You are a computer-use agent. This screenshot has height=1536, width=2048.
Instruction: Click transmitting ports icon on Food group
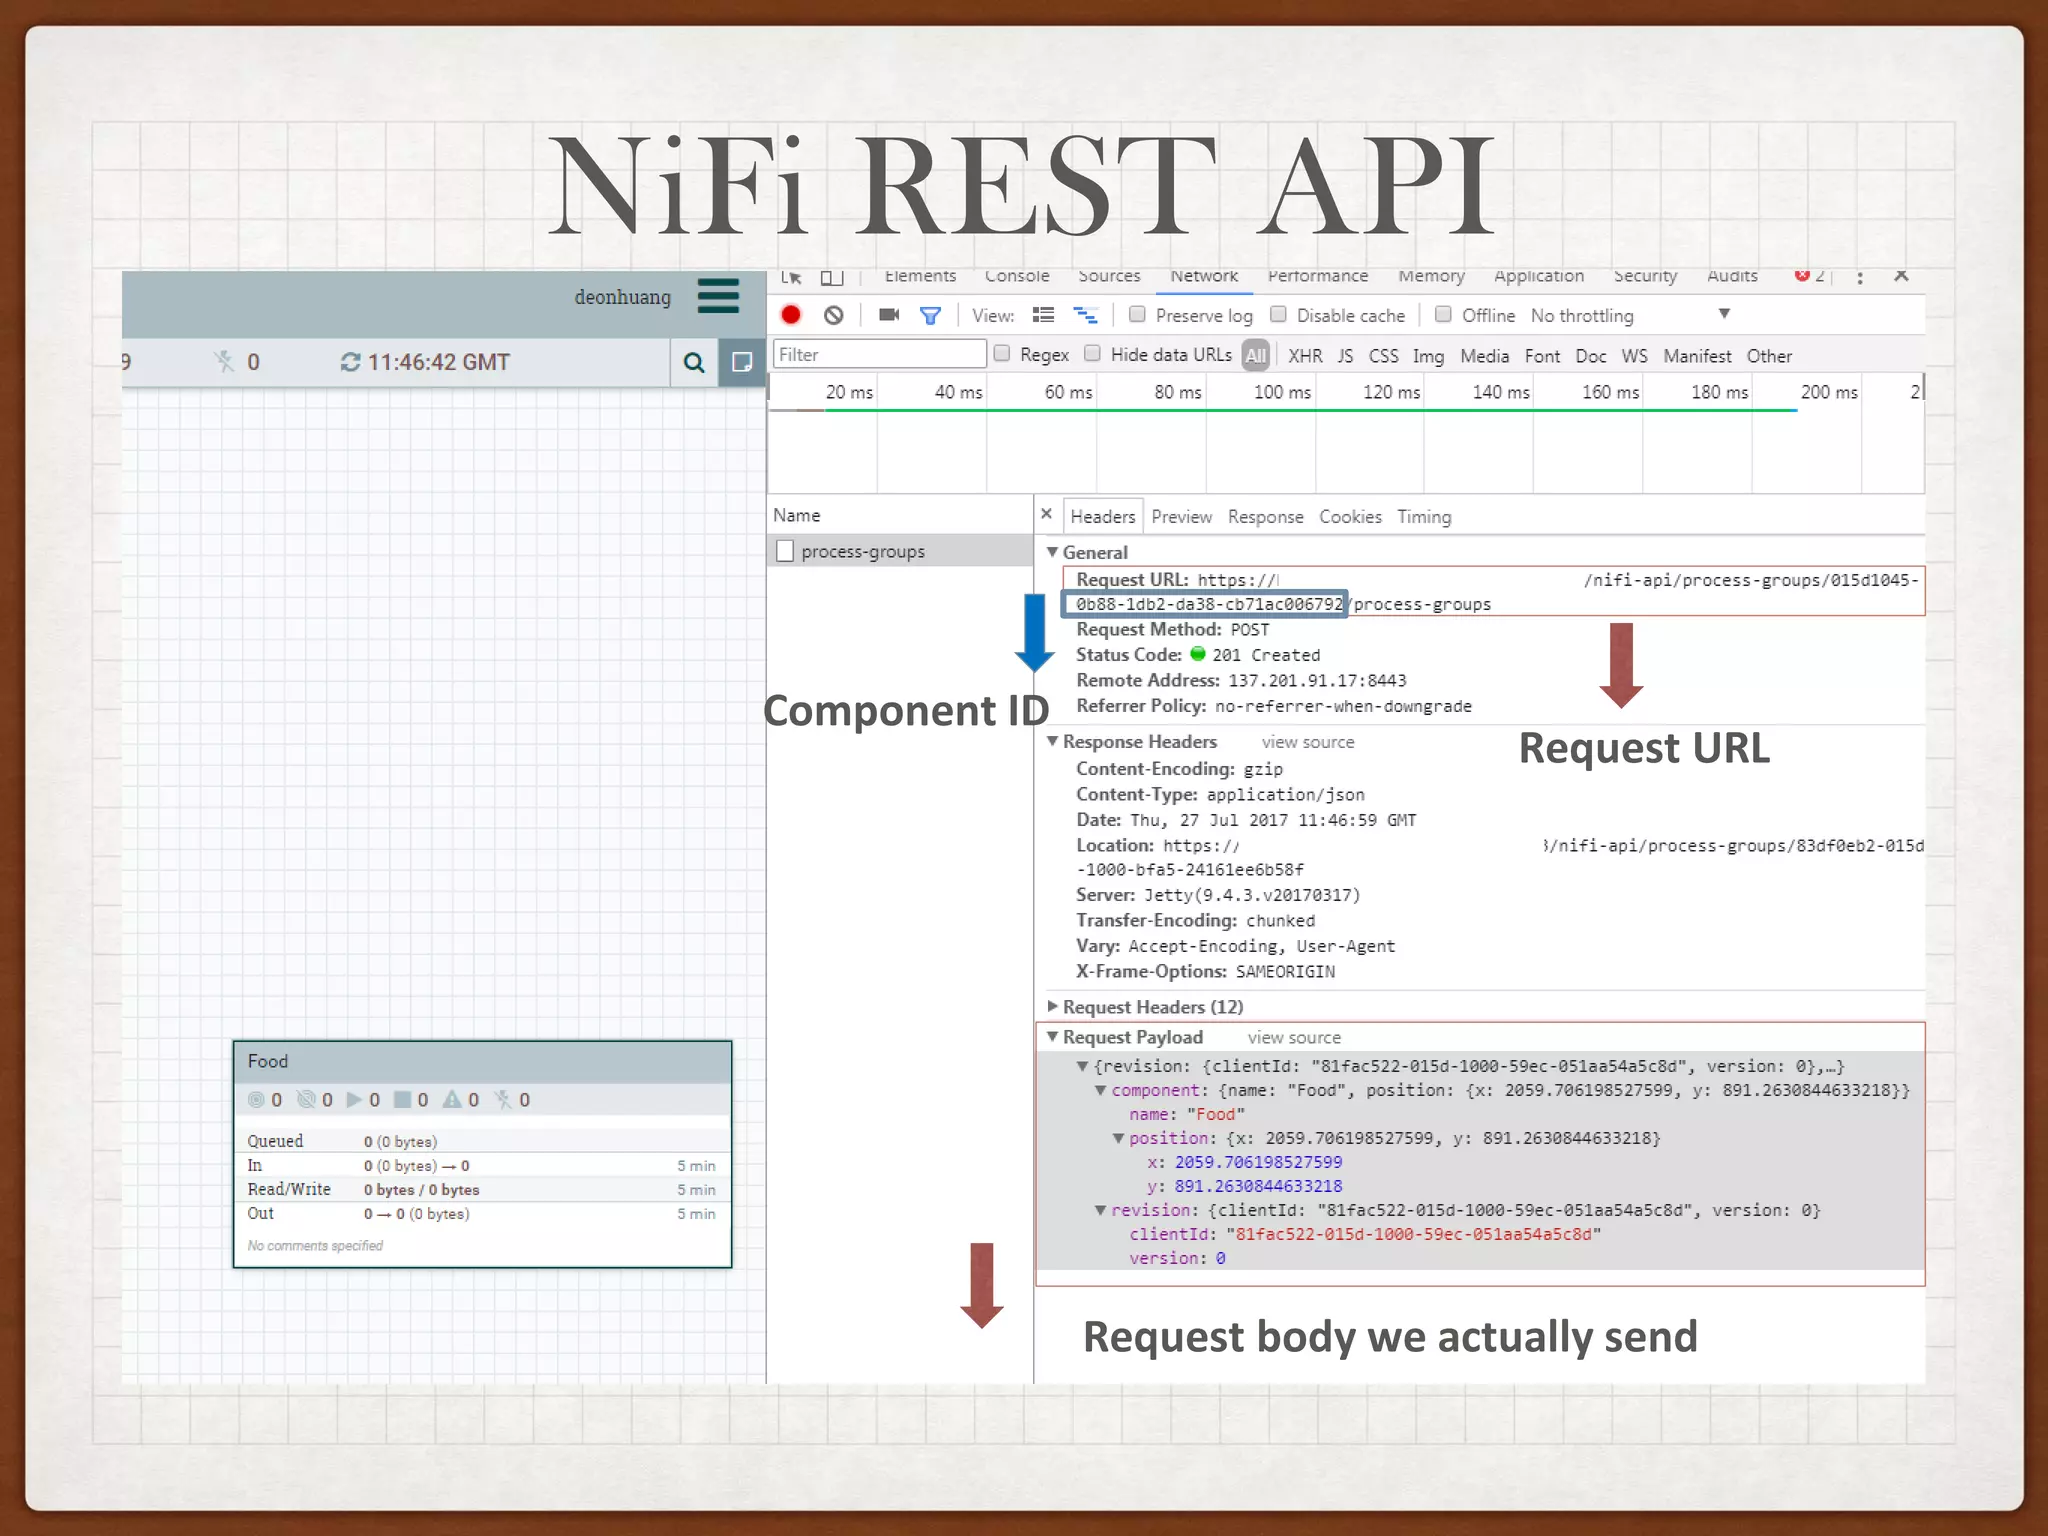(x=256, y=1100)
